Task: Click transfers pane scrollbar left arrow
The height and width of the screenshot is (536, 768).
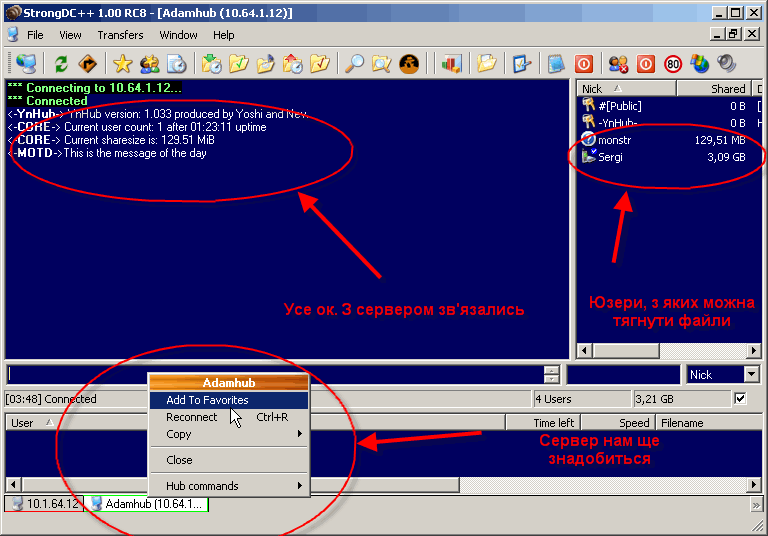Action: coord(13,485)
